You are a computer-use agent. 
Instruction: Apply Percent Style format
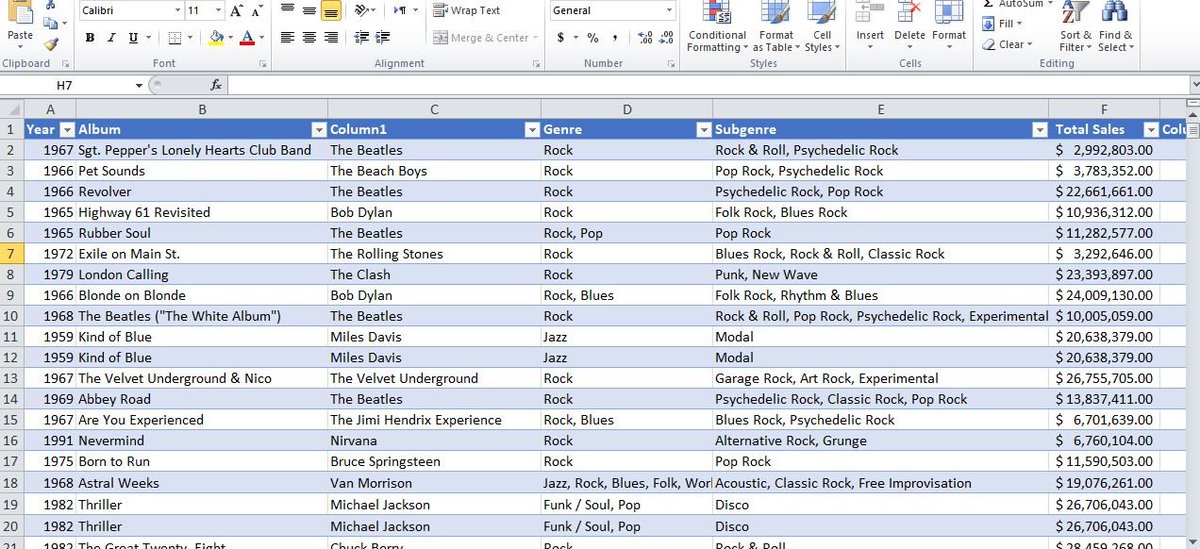tap(593, 38)
